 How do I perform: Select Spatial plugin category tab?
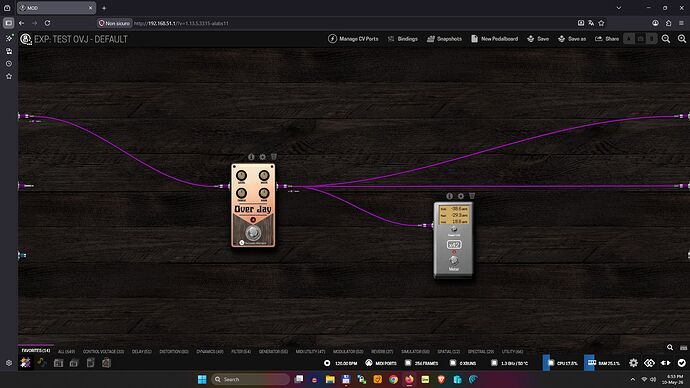pos(448,351)
